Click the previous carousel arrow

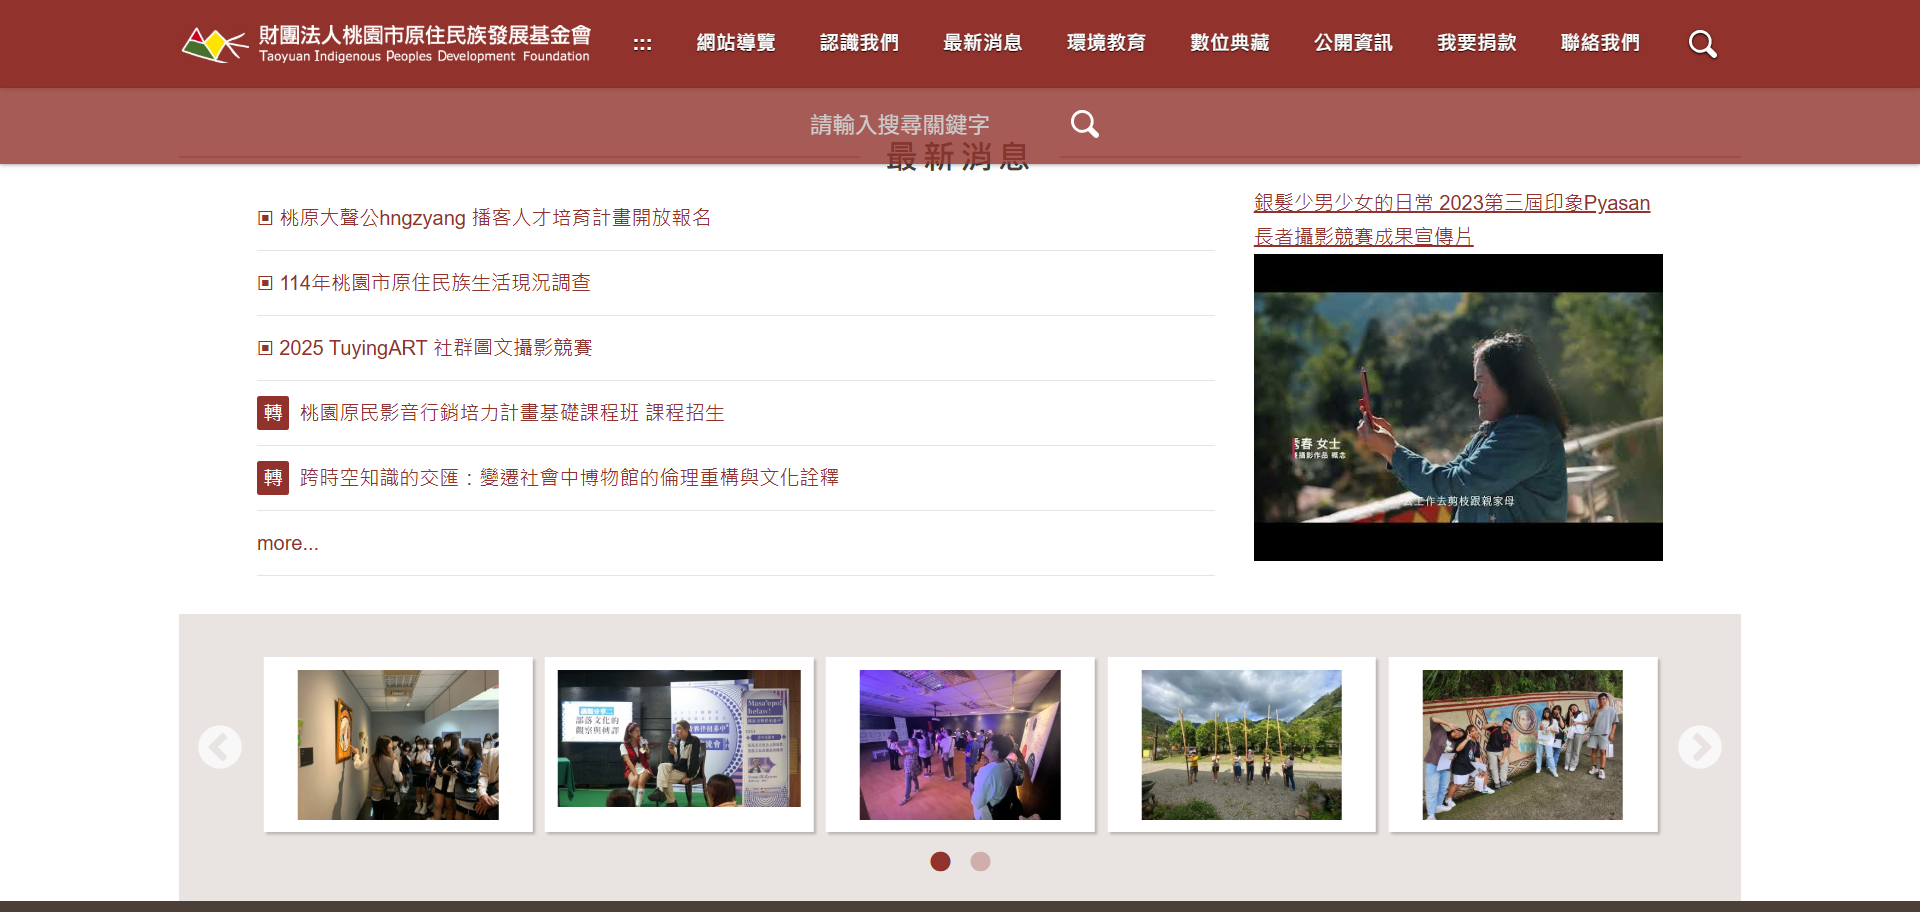tap(220, 747)
